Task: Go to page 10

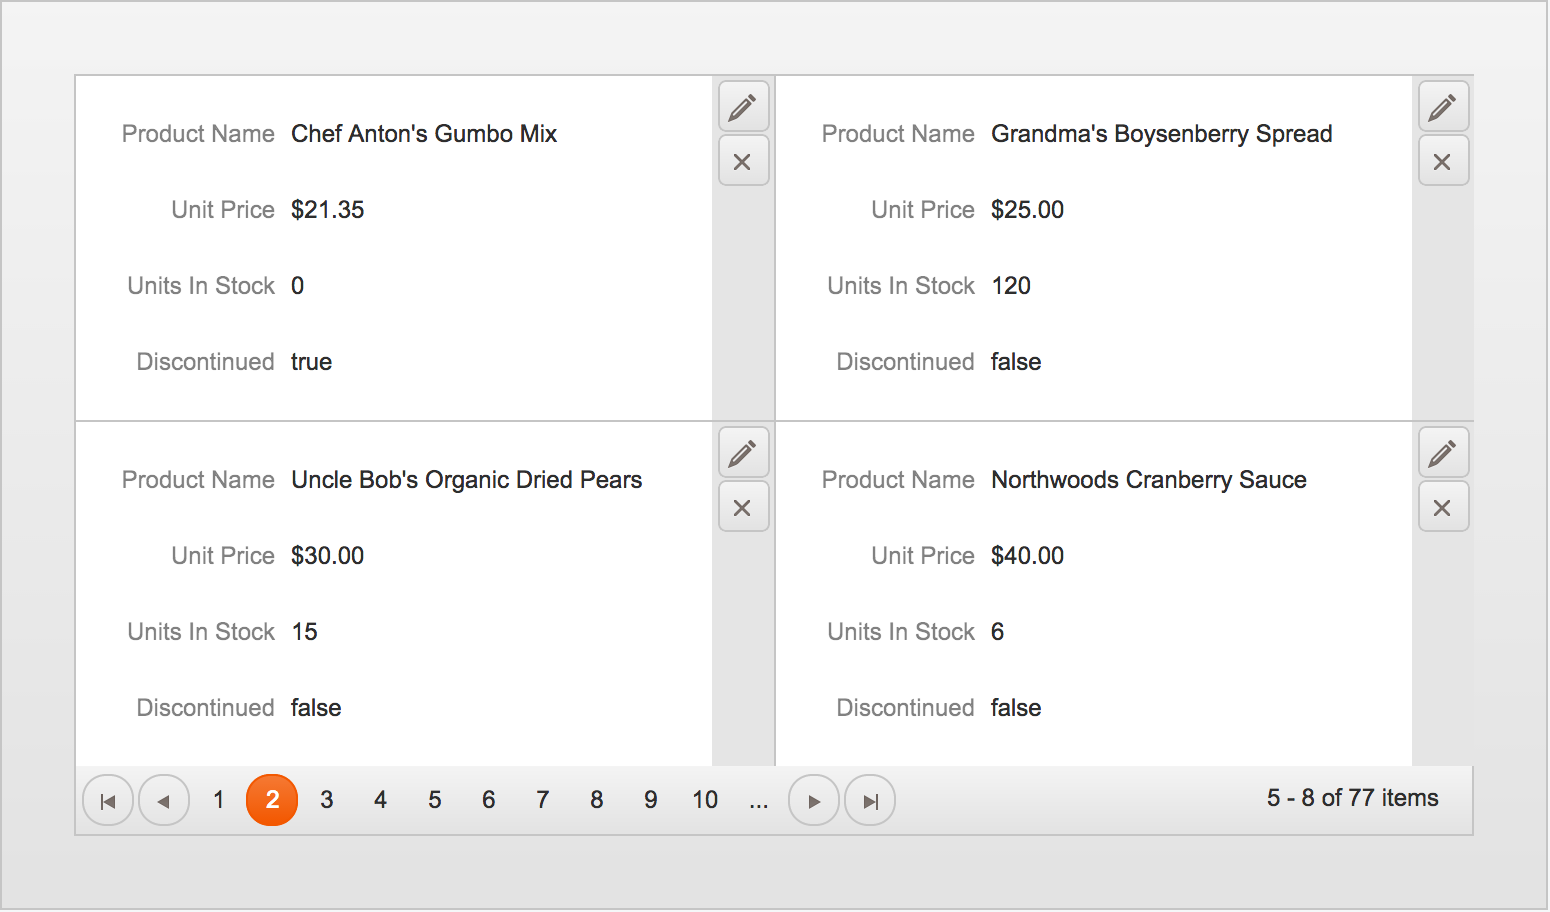Action: click(705, 800)
